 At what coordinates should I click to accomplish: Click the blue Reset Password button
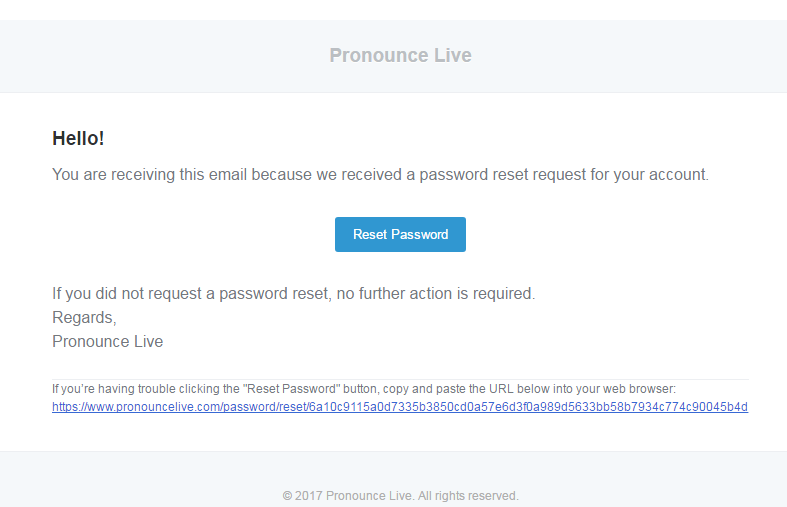pos(400,234)
